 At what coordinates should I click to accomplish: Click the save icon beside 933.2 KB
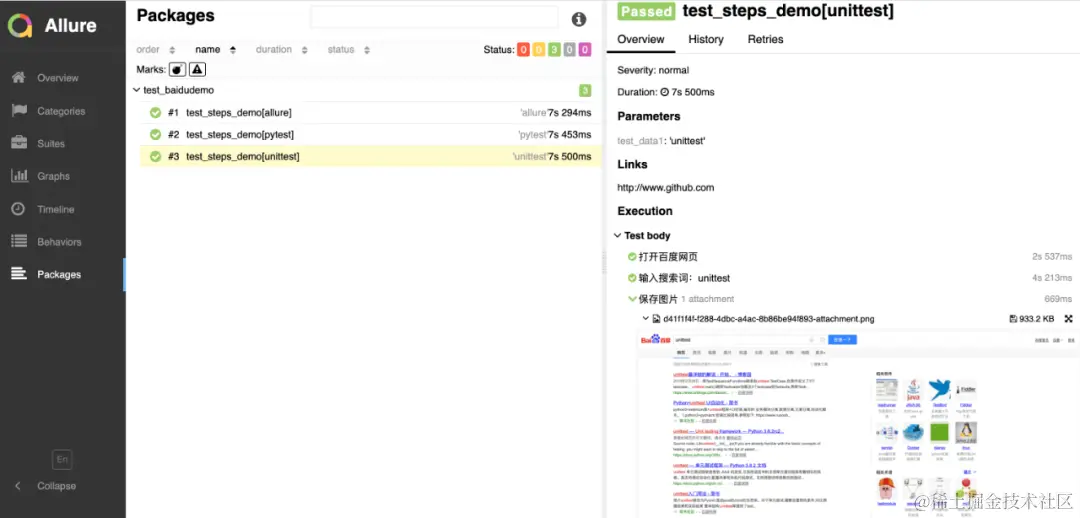point(1013,319)
